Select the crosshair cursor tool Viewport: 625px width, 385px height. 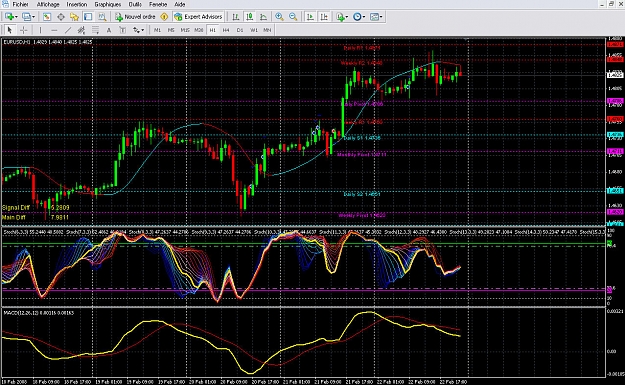click(x=24, y=30)
